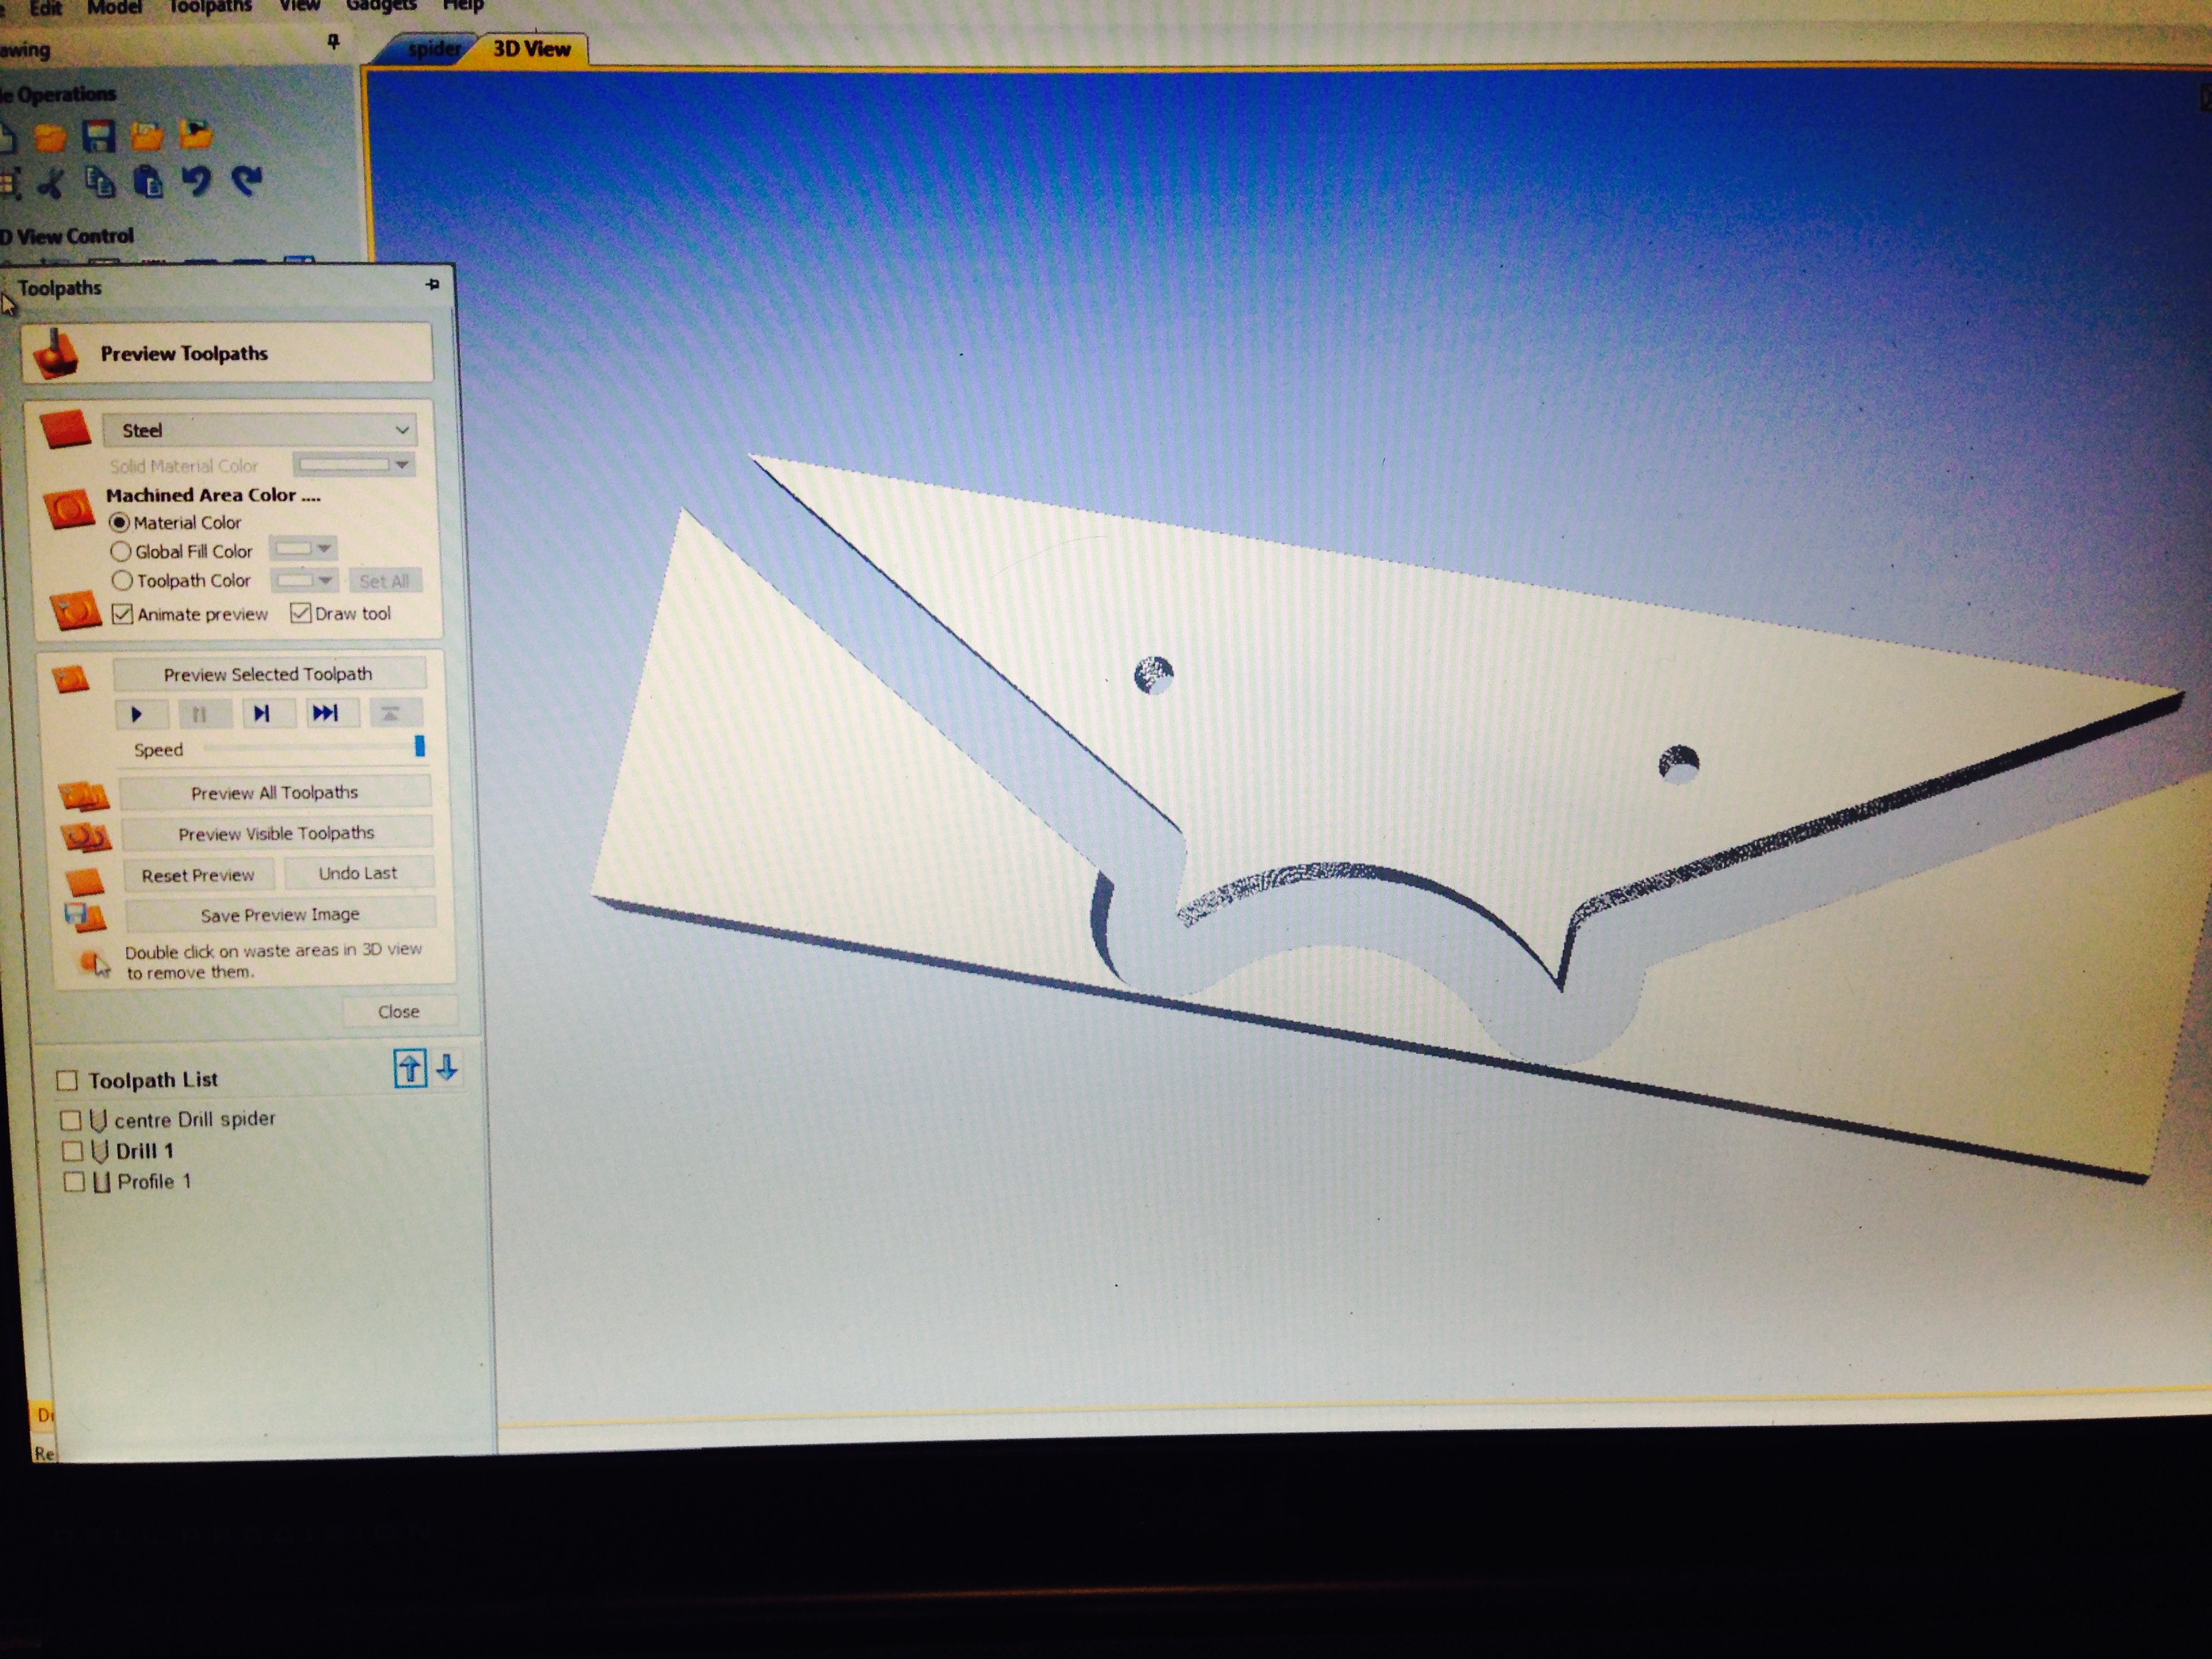Viewport: 2212px width, 1659px height.
Task: Select Global Fill Color radio button
Action: click(x=121, y=551)
